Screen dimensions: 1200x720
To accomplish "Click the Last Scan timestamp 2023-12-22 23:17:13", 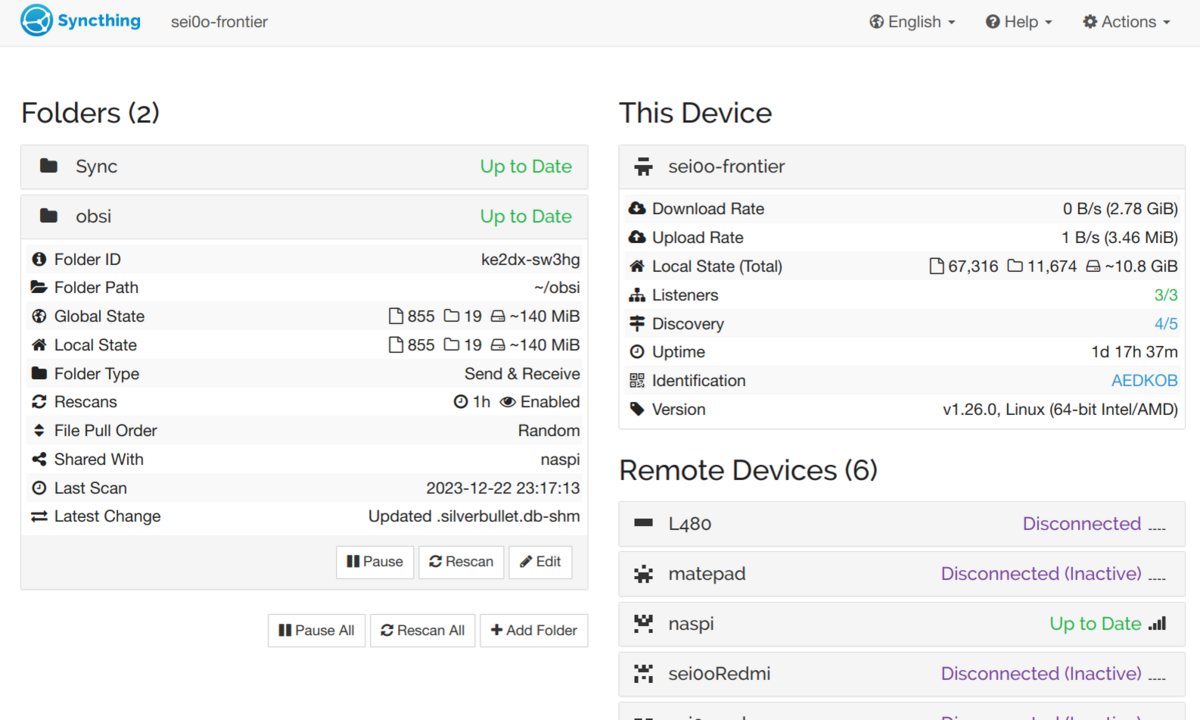I will 503,488.
